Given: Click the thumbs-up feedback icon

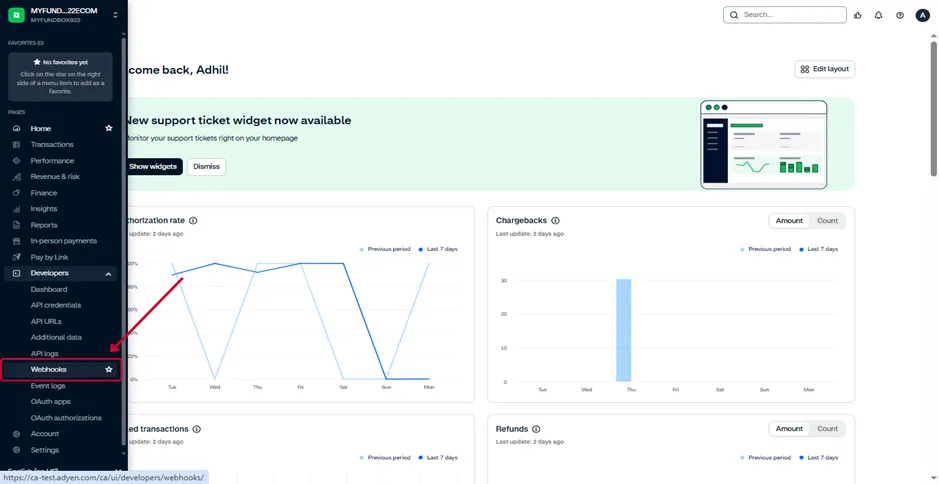Looking at the screenshot, I should pos(858,16).
